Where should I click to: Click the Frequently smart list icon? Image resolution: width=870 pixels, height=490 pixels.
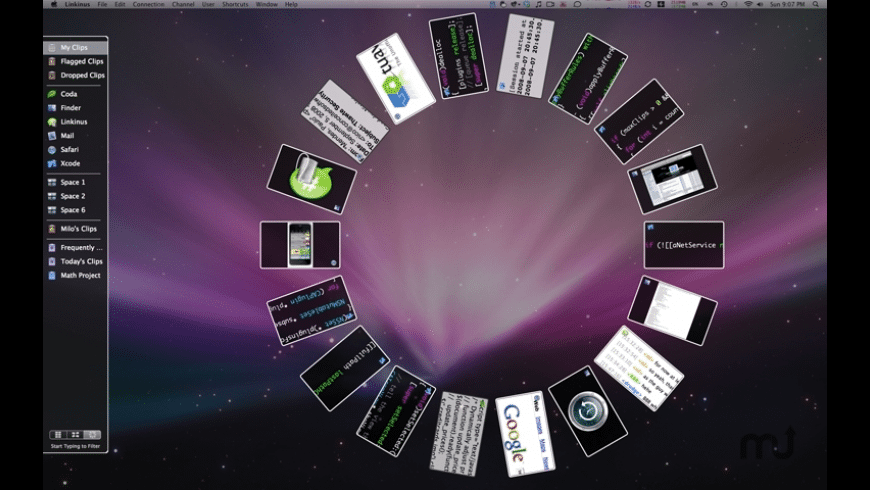point(52,247)
